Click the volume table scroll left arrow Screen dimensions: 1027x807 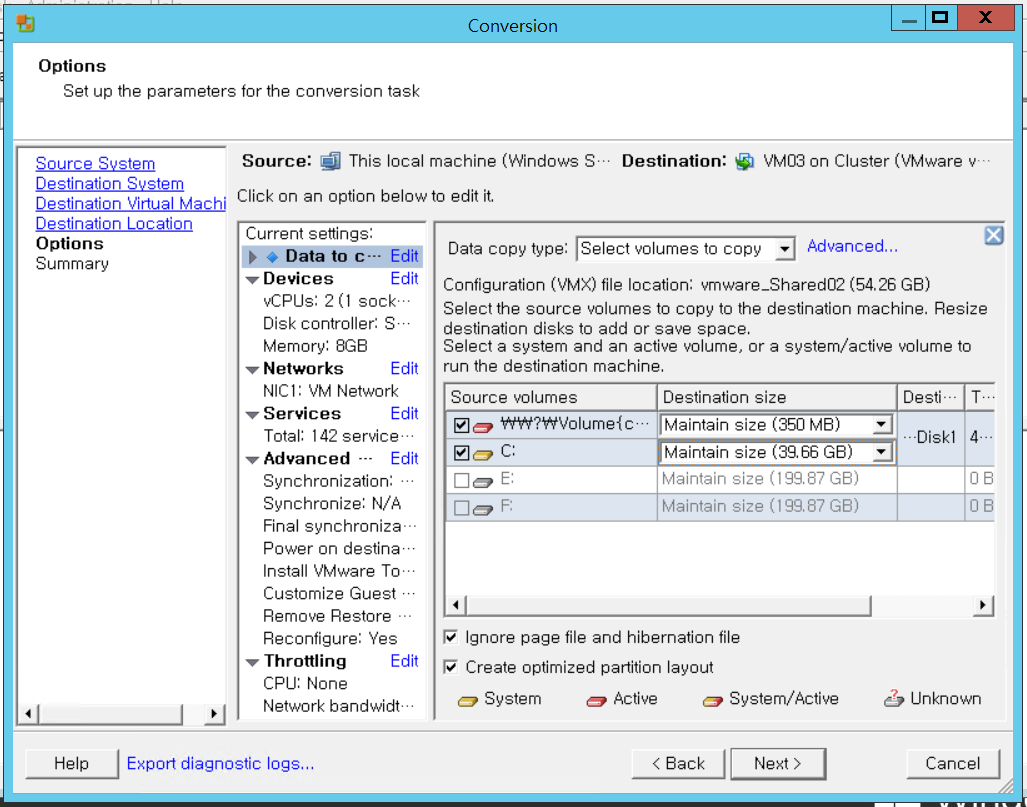coord(457,605)
